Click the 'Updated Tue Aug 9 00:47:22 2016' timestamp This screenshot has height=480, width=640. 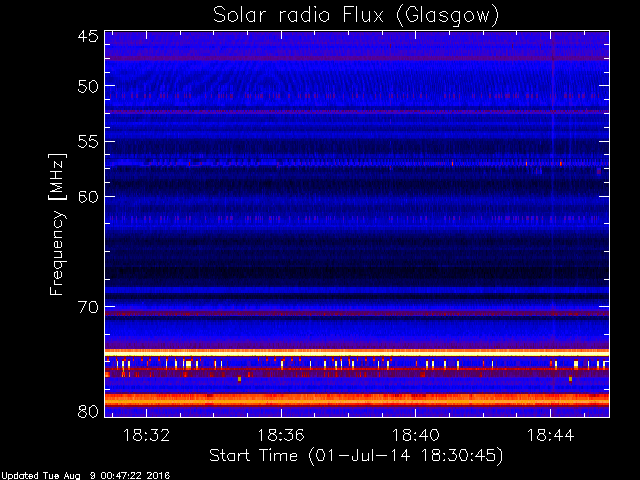click(85, 476)
